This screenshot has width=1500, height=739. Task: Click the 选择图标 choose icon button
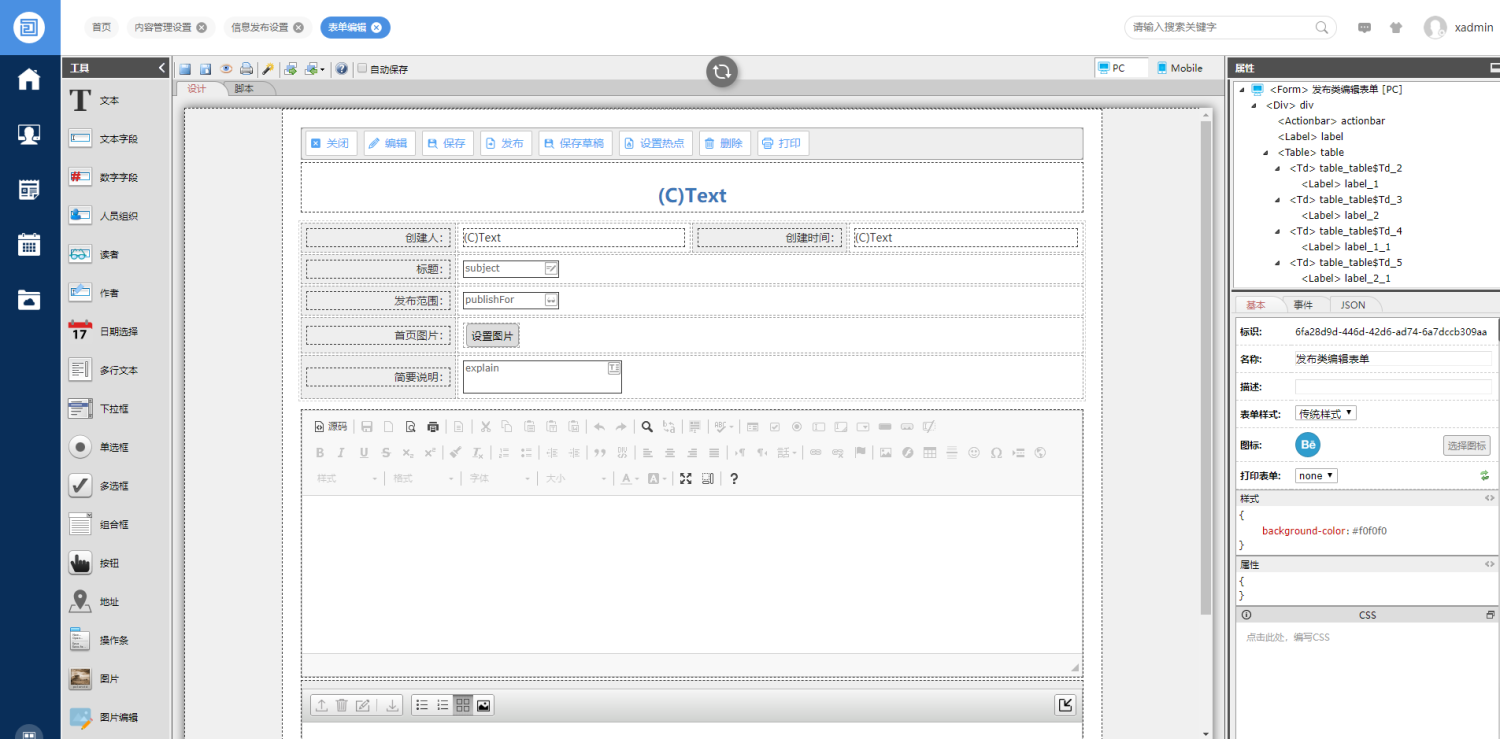pos(1466,446)
